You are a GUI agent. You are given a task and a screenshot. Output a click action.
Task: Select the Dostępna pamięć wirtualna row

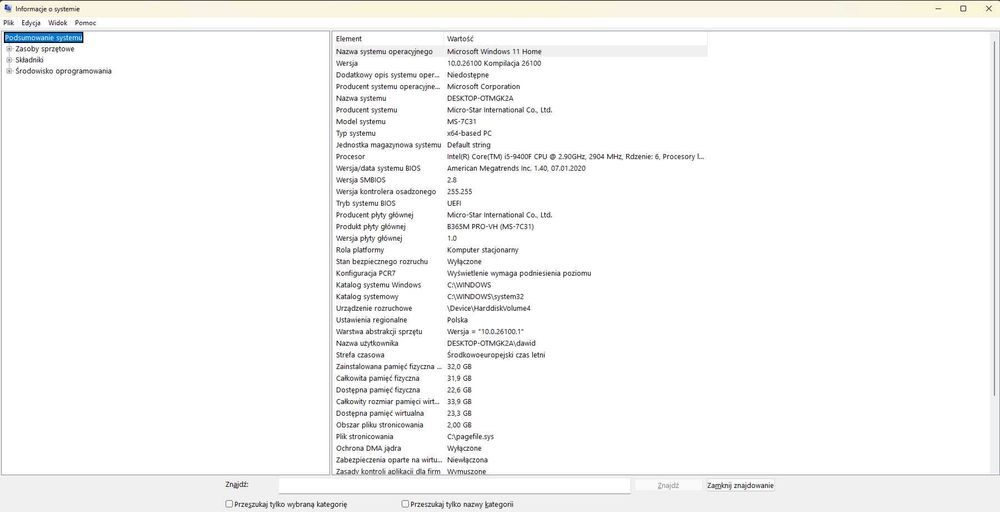[520, 413]
